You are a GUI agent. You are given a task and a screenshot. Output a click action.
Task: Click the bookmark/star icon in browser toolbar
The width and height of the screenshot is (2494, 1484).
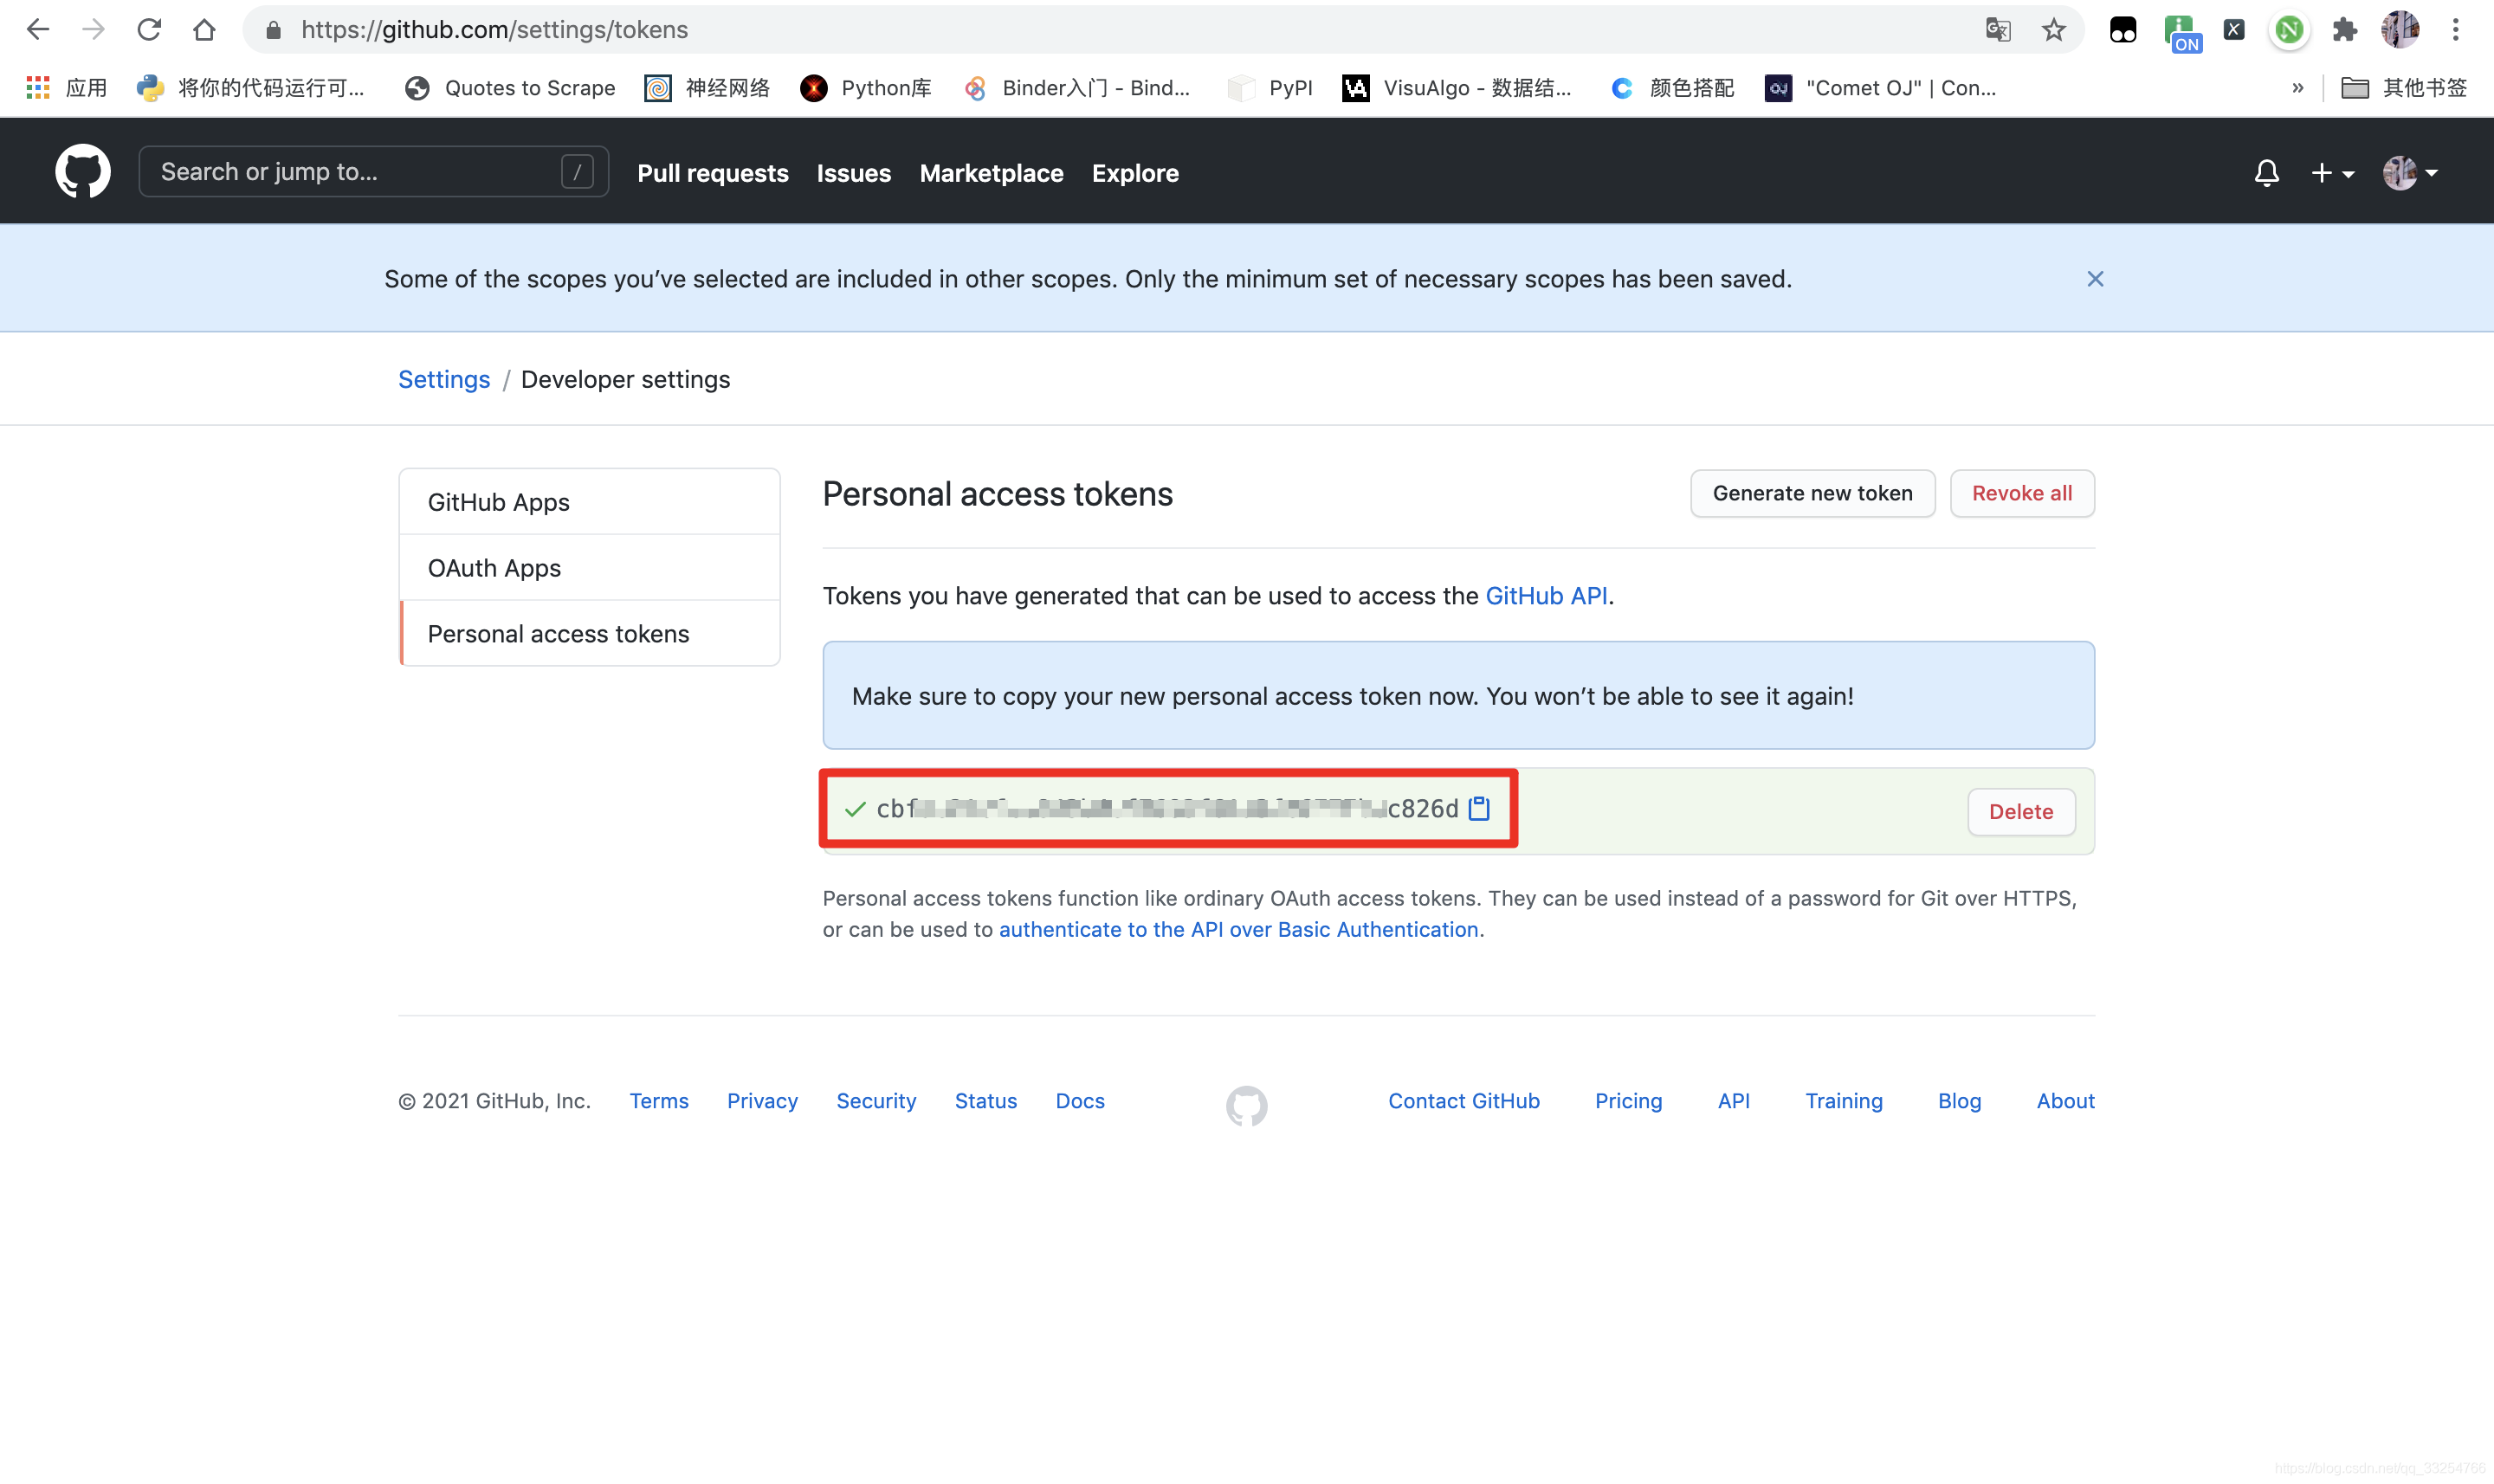click(x=2052, y=30)
